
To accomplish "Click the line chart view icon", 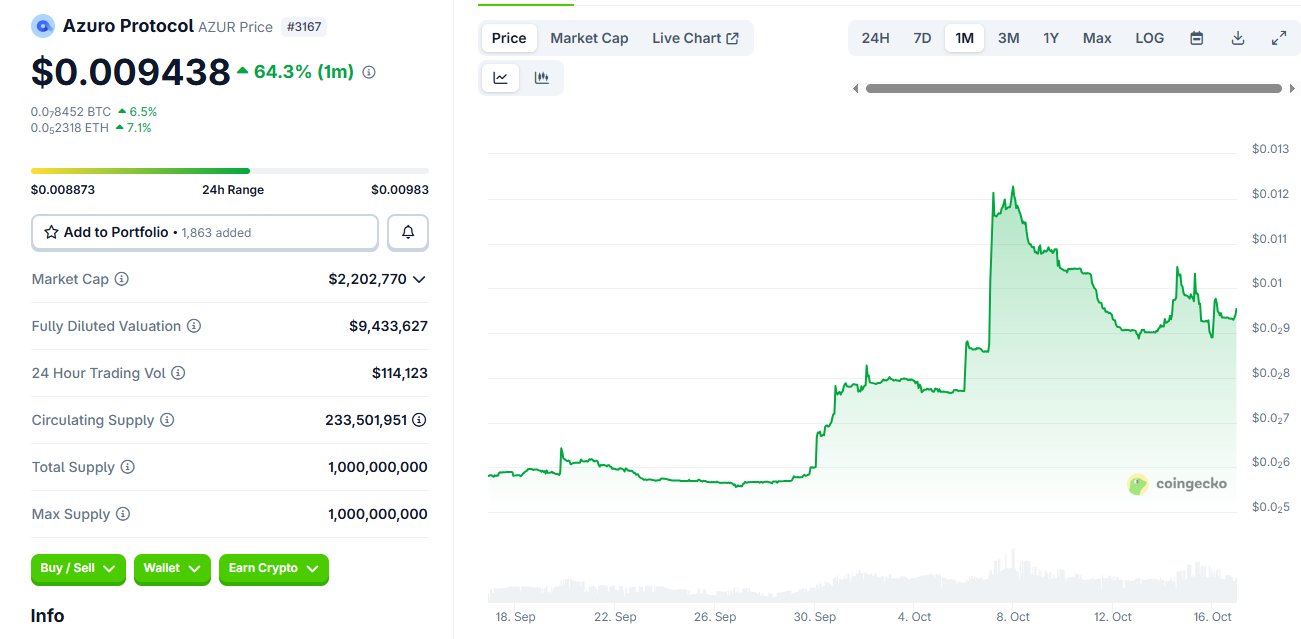I will [501, 78].
